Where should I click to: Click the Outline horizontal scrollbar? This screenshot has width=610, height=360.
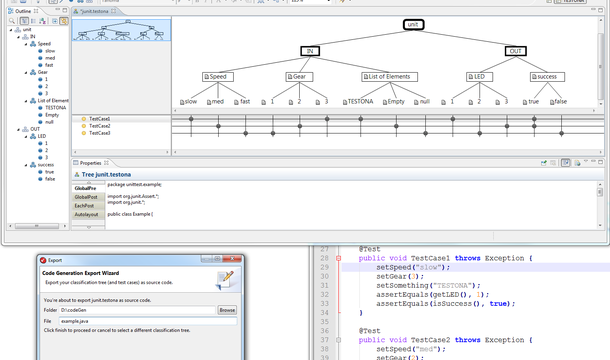click(x=37, y=226)
